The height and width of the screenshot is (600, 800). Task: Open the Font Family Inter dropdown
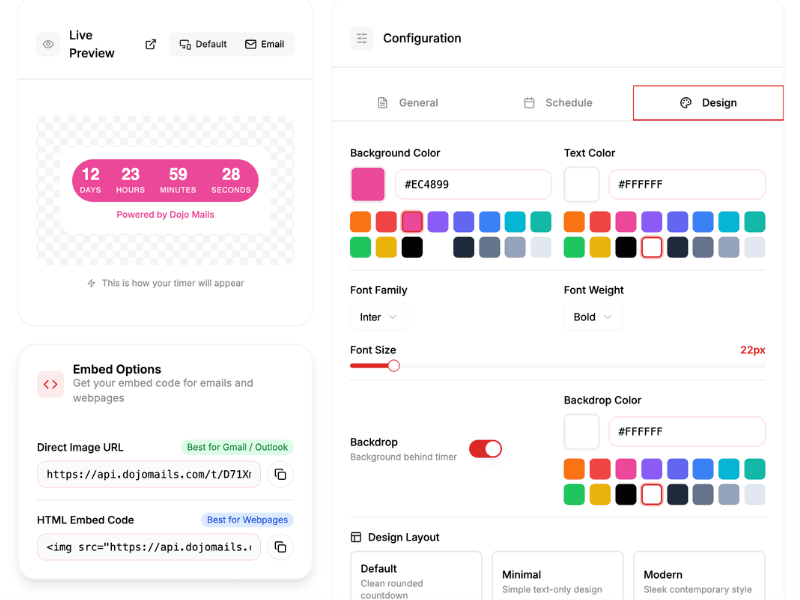pyautogui.click(x=378, y=317)
